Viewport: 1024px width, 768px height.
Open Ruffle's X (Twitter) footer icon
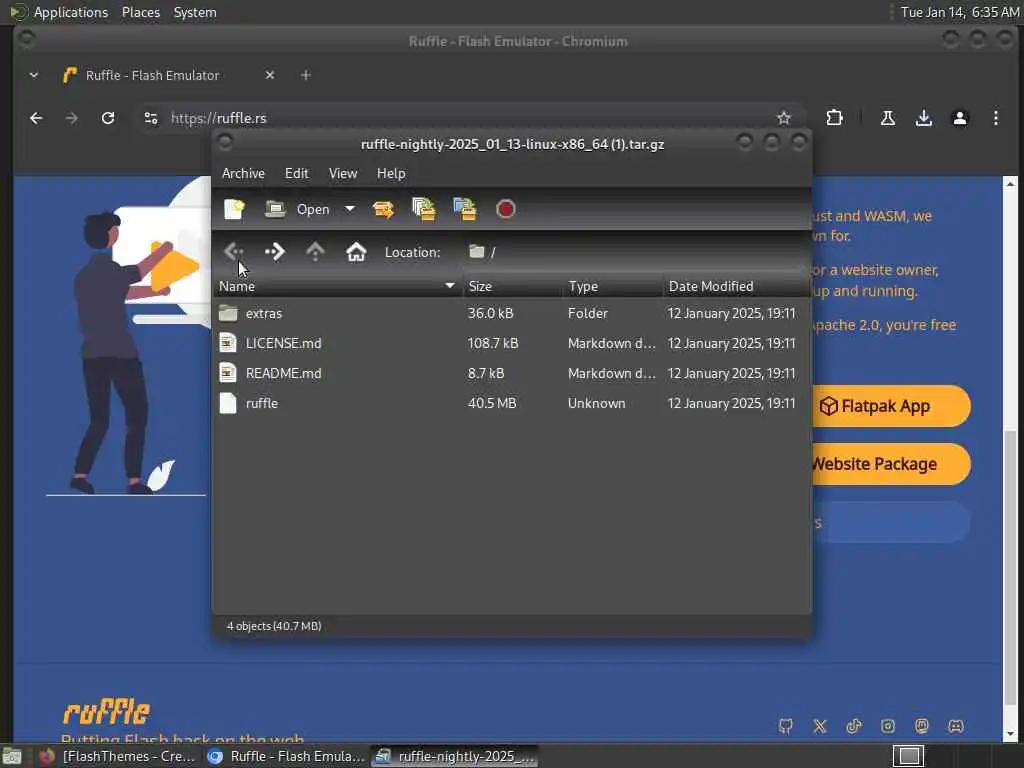click(820, 726)
